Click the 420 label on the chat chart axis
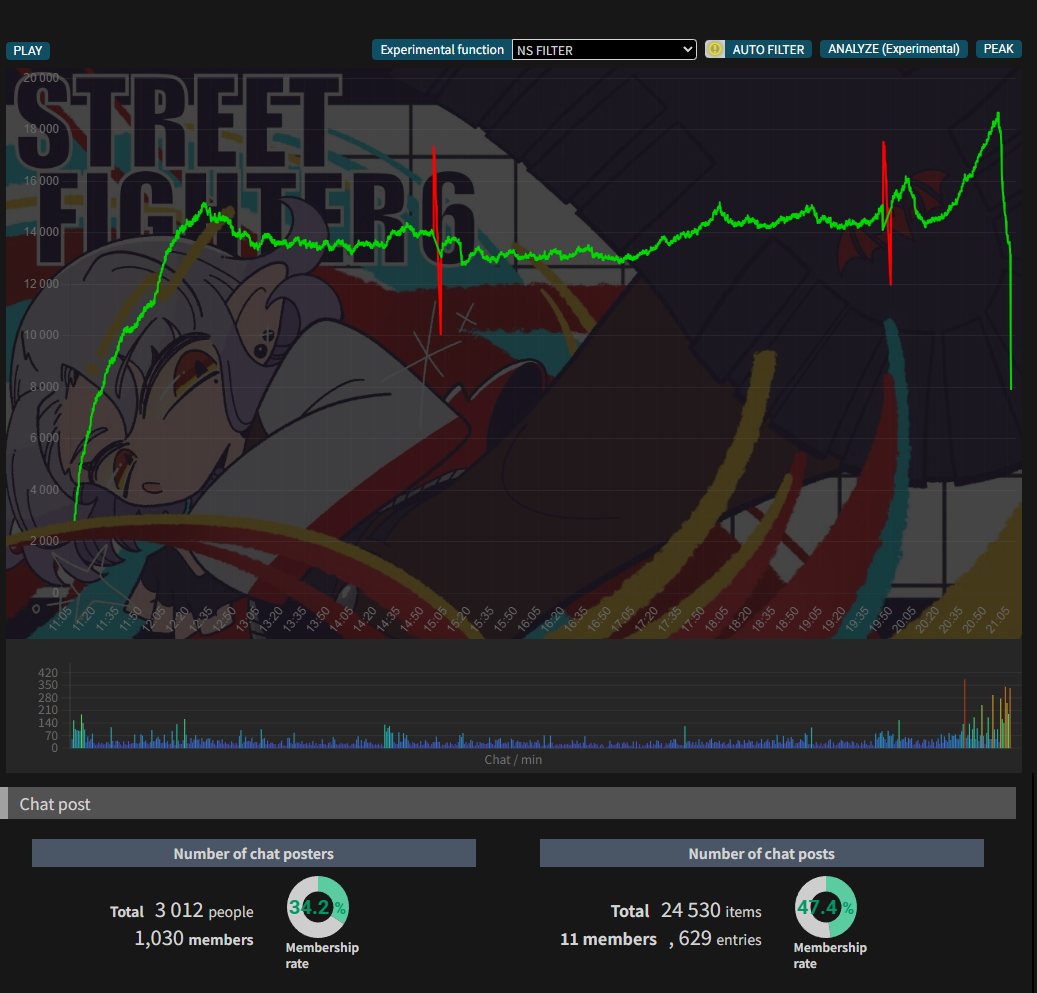This screenshot has height=993, width=1037. 48,673
